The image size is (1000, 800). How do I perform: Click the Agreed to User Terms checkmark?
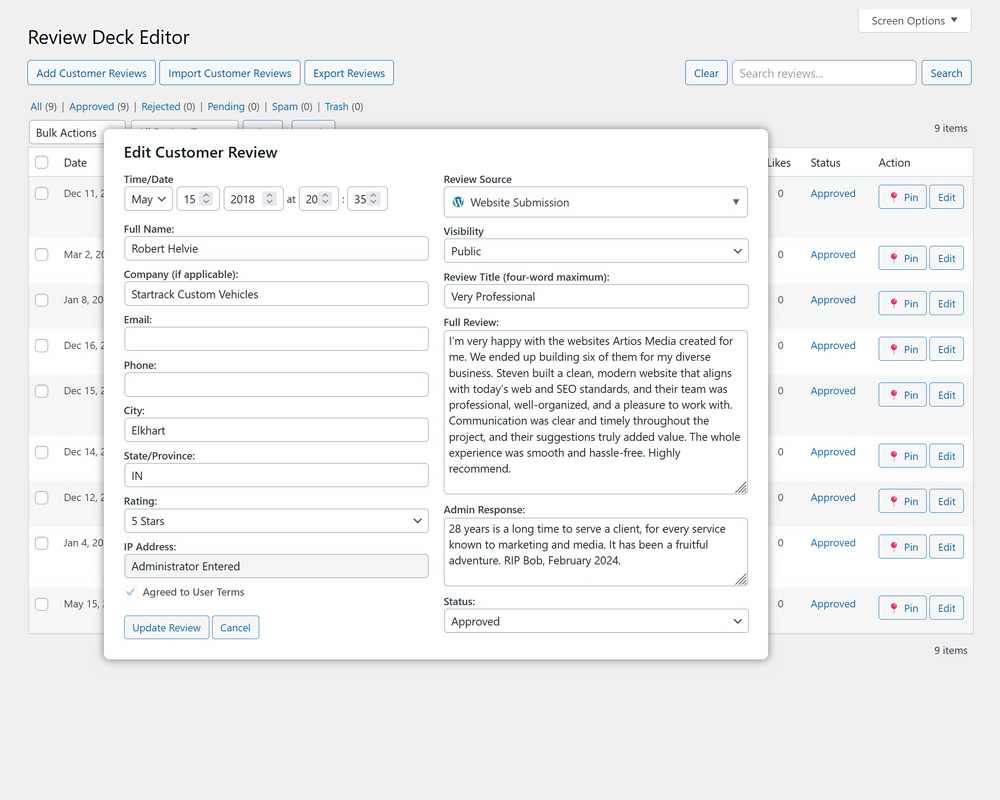(x=131, y=592)
